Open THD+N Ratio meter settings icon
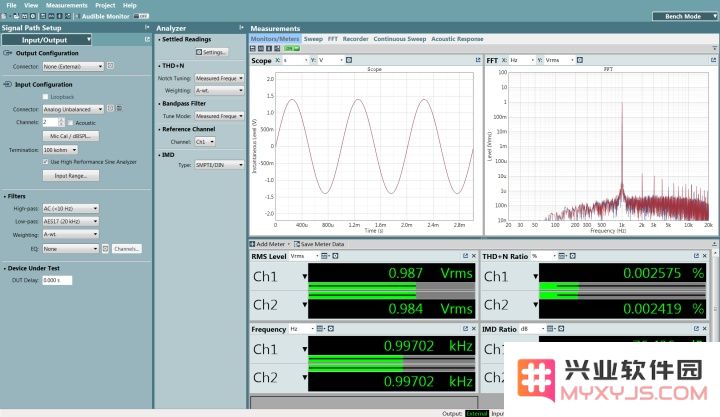 pyautogui.click(x=573, y=256)
